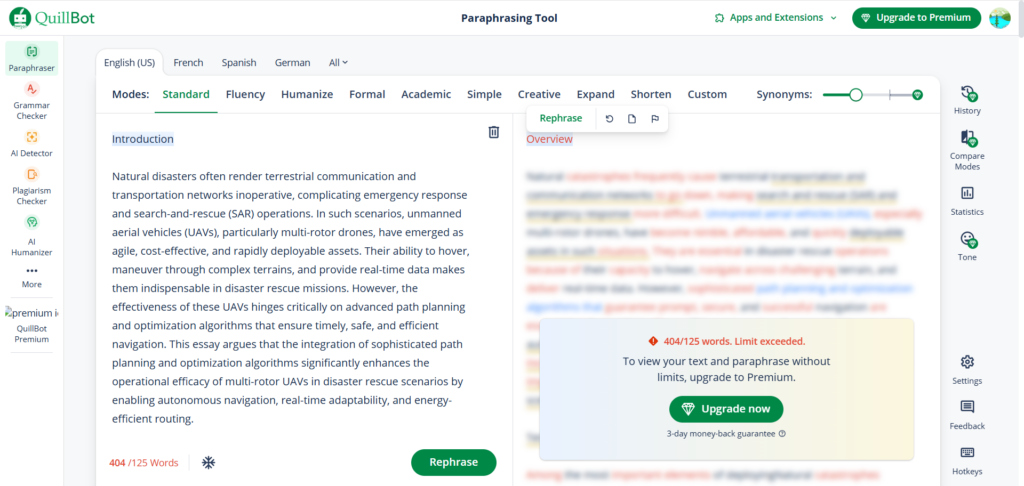Viewport: 1024px width, 486px height.
Task: Click the green Rephrase button below the input
Action: 454,462
